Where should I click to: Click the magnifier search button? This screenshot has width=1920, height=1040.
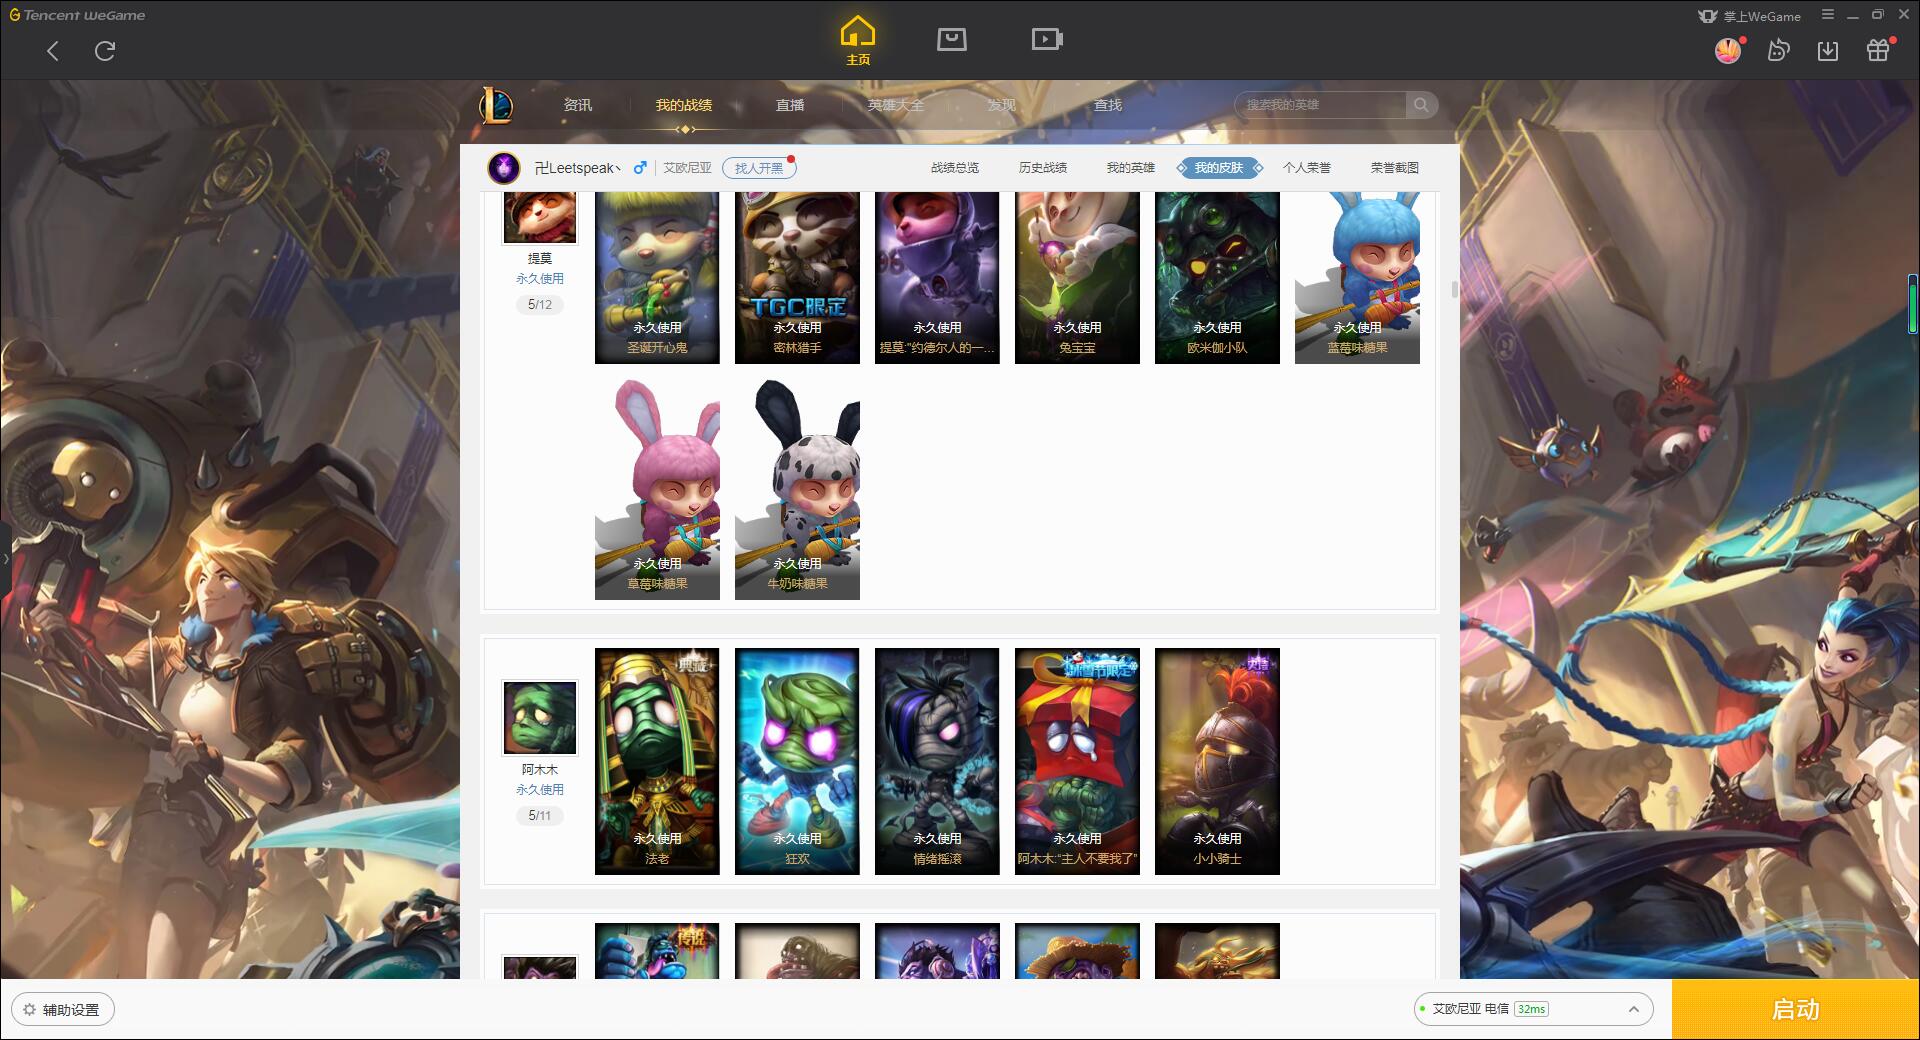[x=1421, y=105]
